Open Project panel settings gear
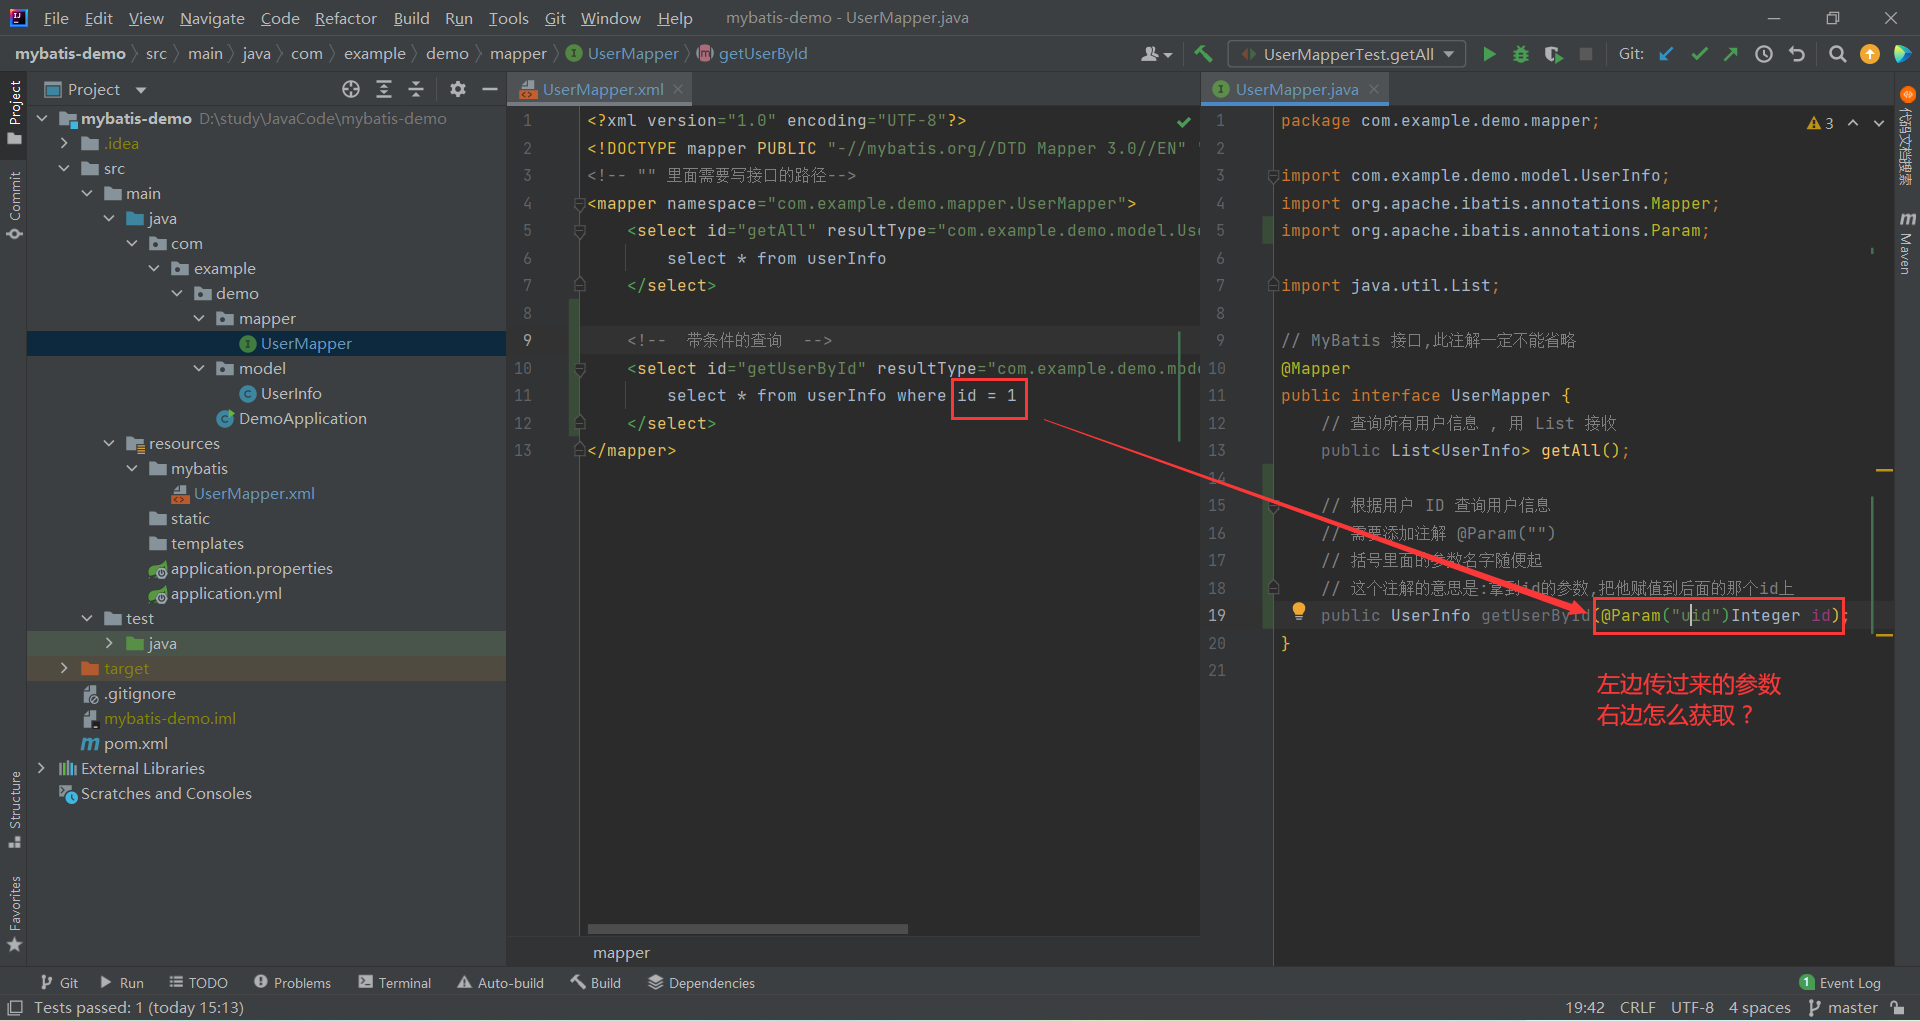This screenshot has width=1920, height=1021. (458, 89)
